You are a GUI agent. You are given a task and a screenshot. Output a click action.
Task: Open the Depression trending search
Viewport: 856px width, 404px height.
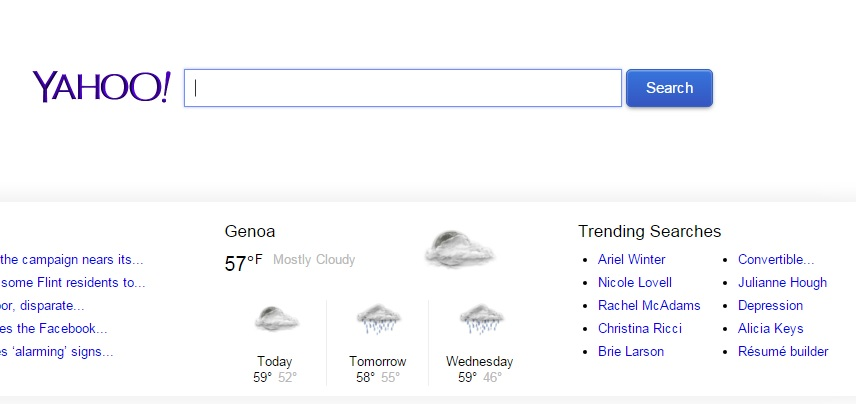coord(770,305)
